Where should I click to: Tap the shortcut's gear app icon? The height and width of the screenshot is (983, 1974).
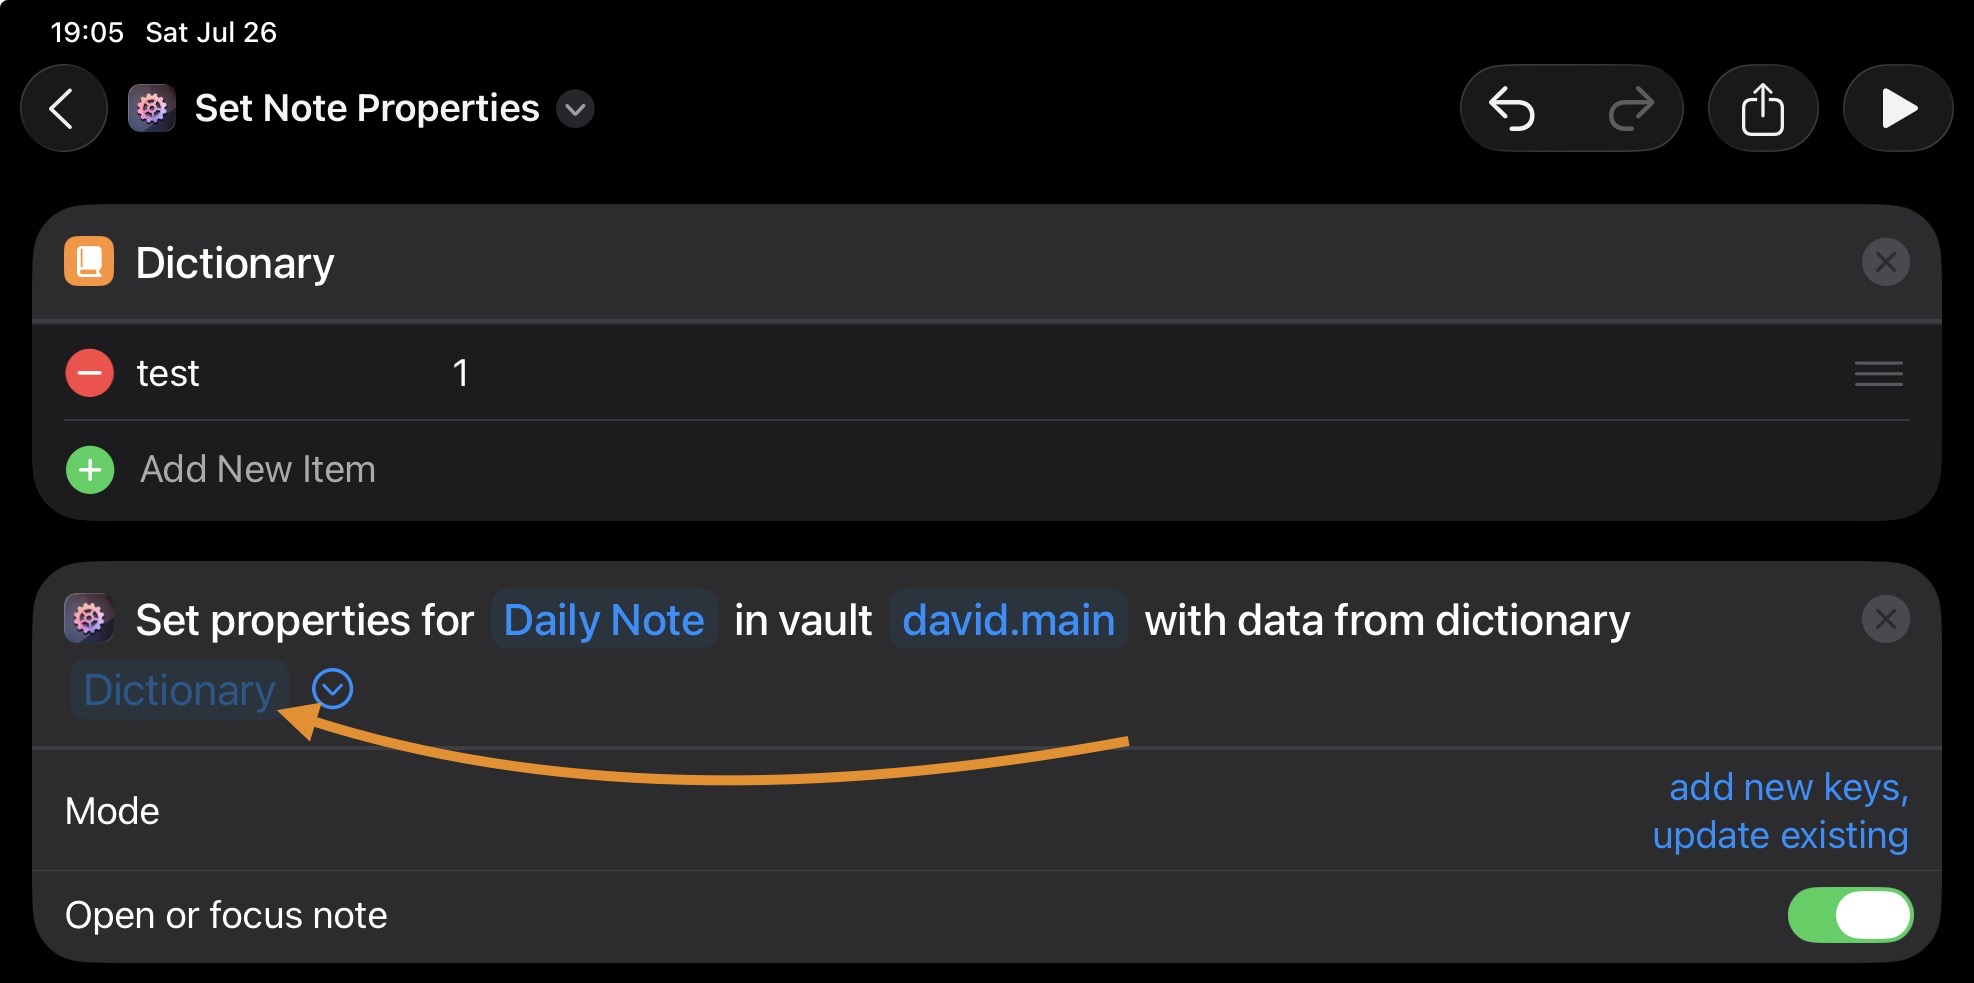(x=152, y=109)
